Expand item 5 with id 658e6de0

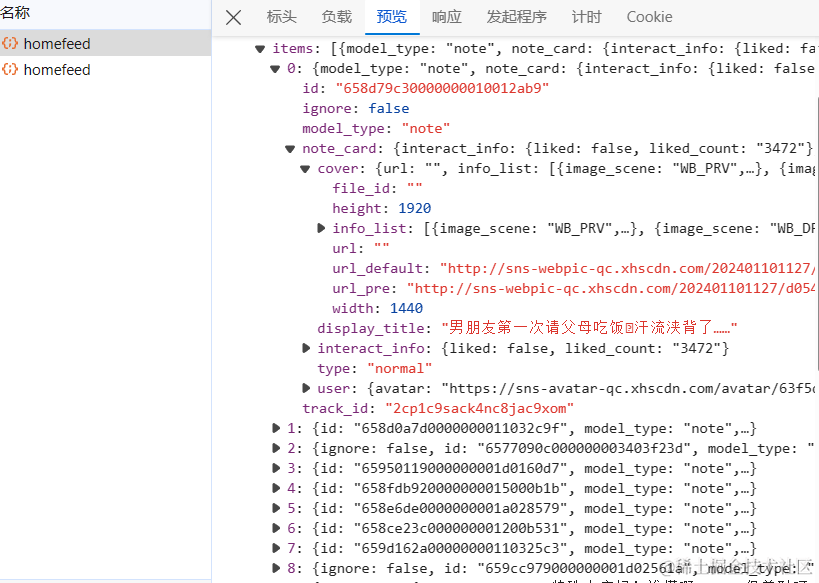pyautogui.click(x=276, y=508)
